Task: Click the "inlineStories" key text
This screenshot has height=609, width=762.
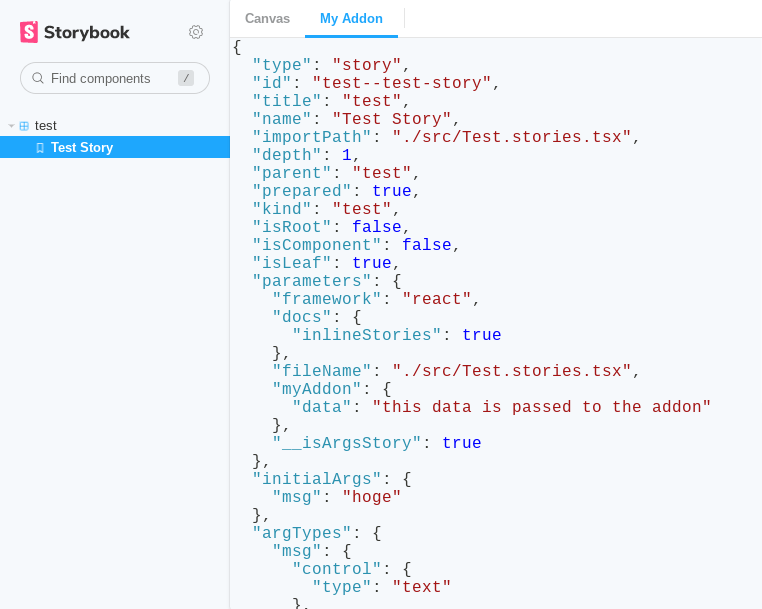Action: (367, 334)
